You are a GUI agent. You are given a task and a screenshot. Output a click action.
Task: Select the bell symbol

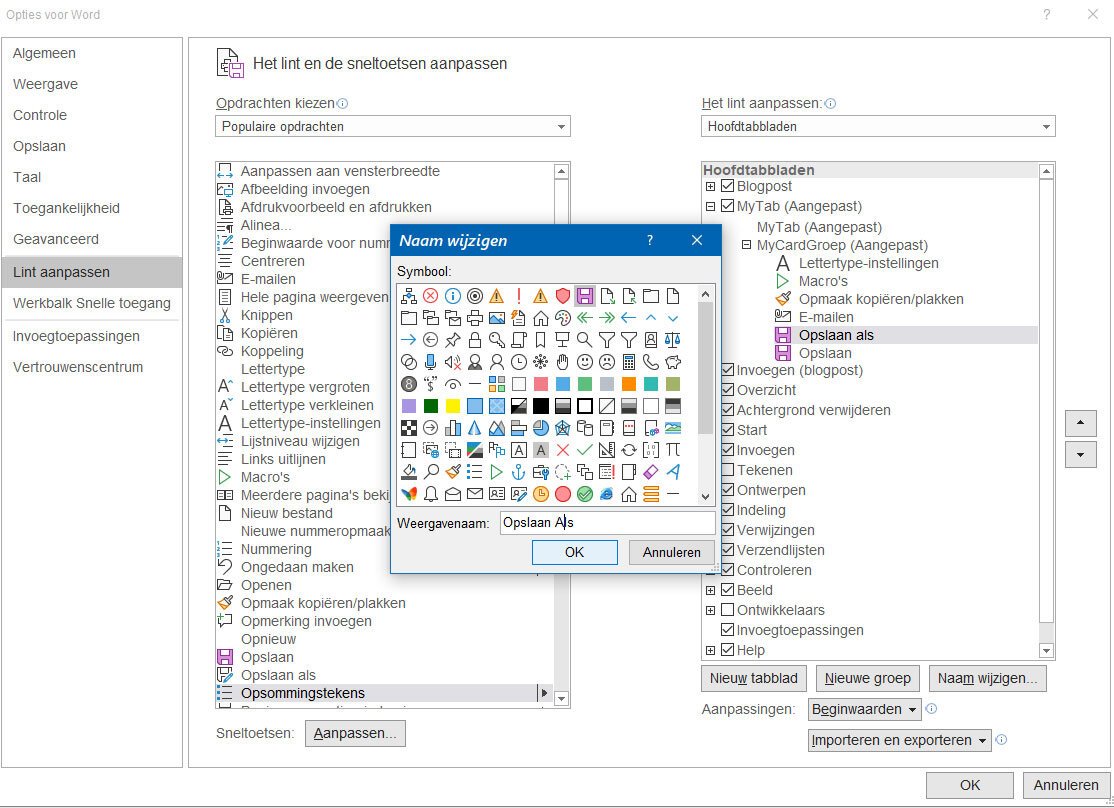tap(431, 494)
